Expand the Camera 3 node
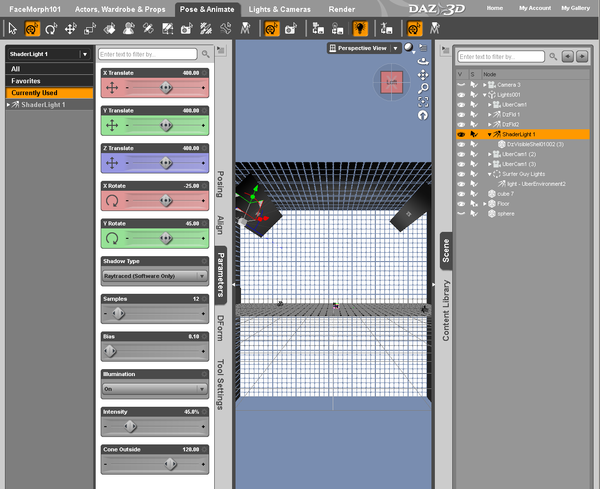 click(x=484, y=85)
